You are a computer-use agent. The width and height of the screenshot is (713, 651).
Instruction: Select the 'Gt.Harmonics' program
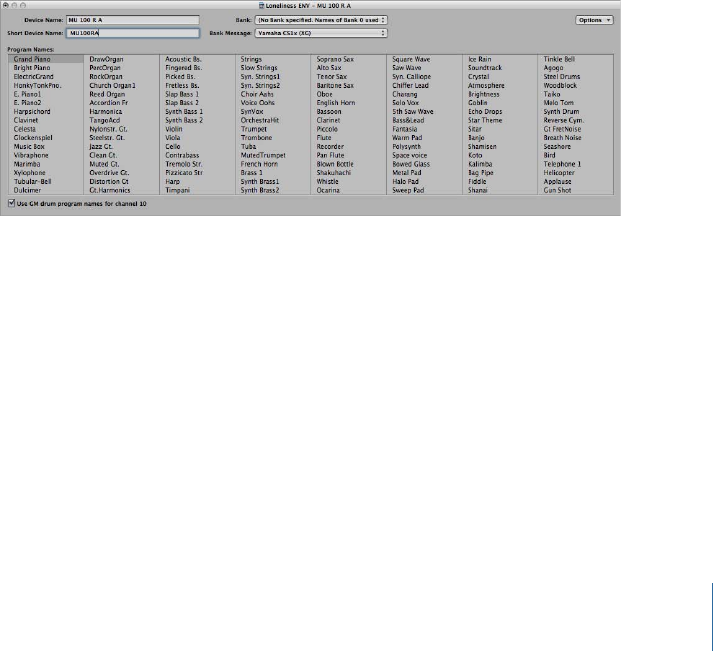(110, 190)
